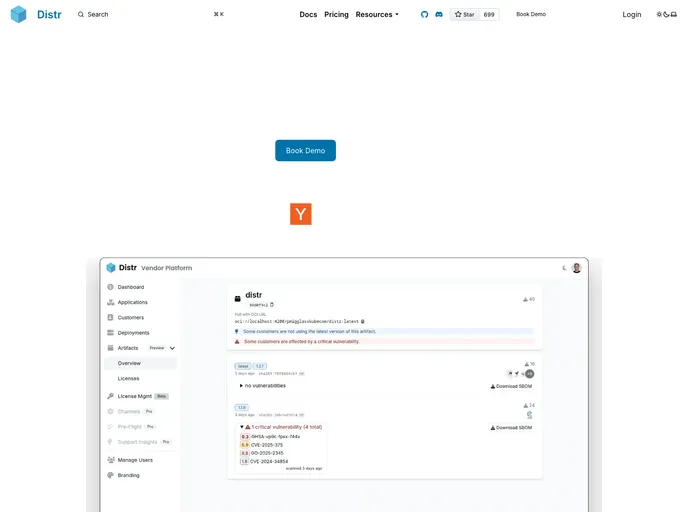
Task: Switch to light theme with sun icon
Action: click(659, 14)
